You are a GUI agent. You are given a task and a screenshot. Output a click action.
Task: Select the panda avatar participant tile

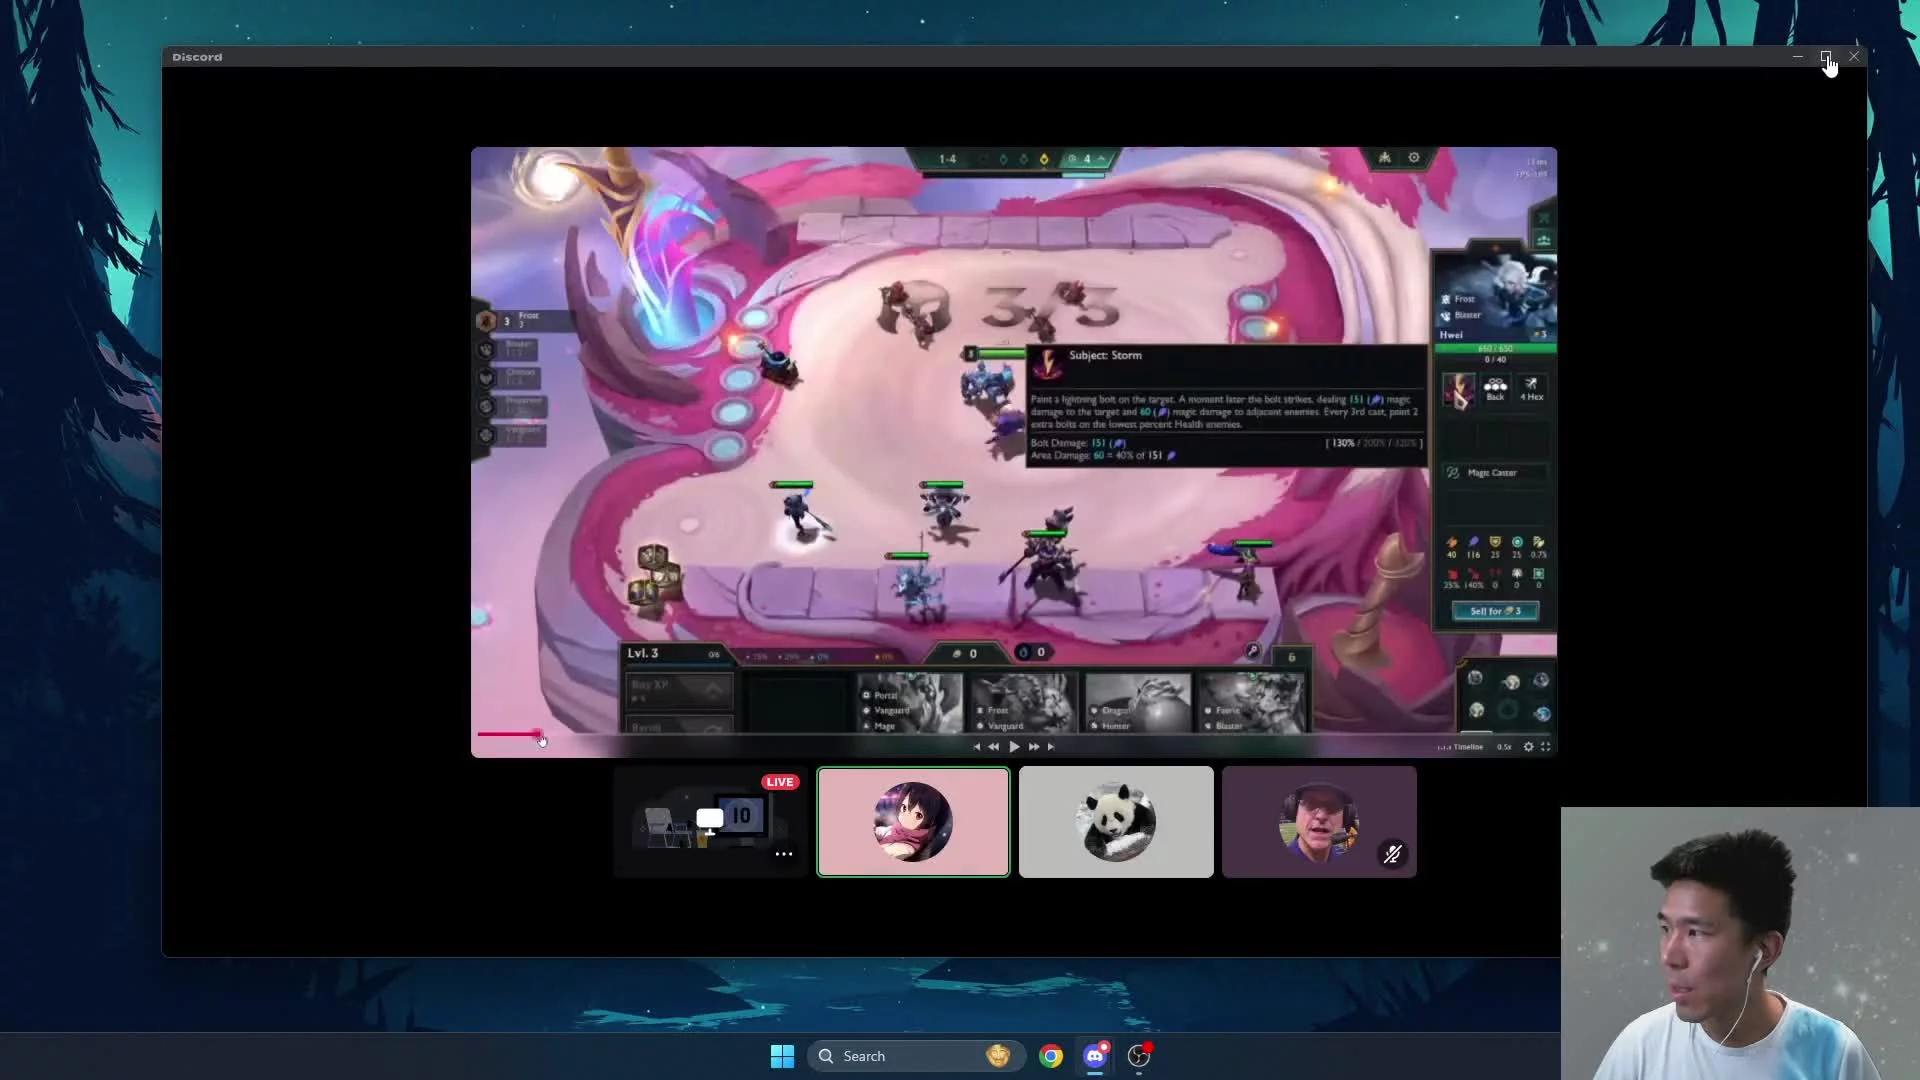click(x=1116, y=822)
